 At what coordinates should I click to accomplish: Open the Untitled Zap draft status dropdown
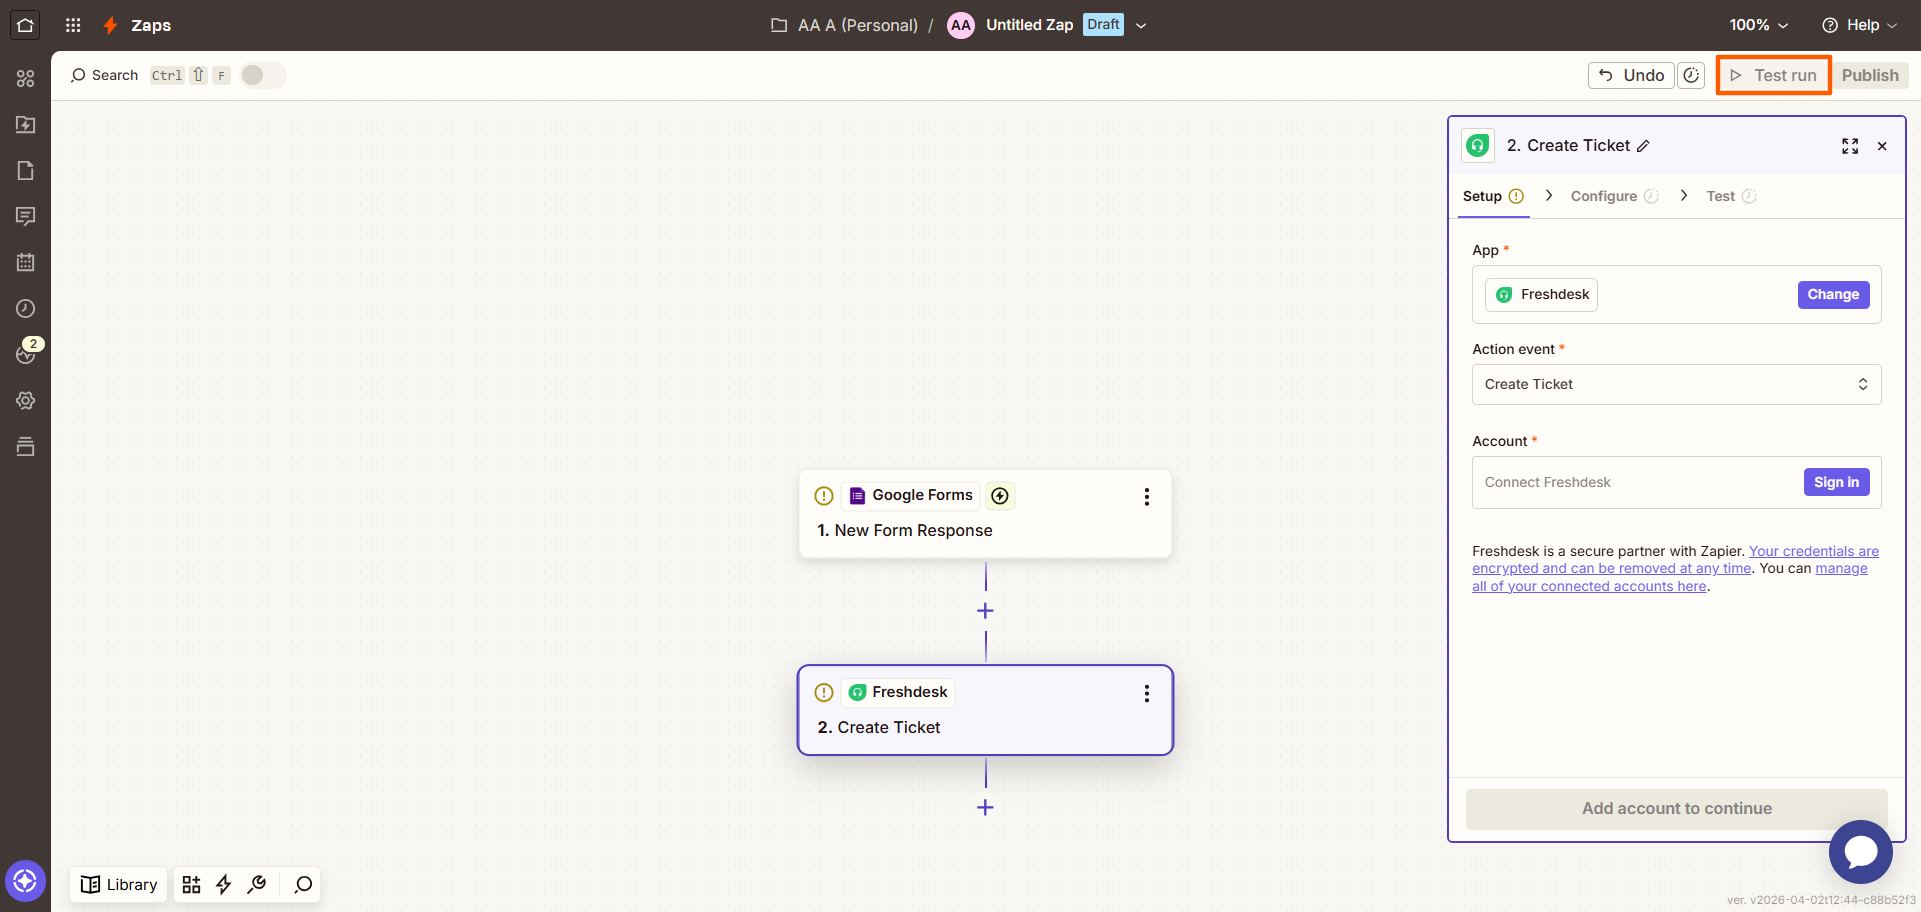1142,25
